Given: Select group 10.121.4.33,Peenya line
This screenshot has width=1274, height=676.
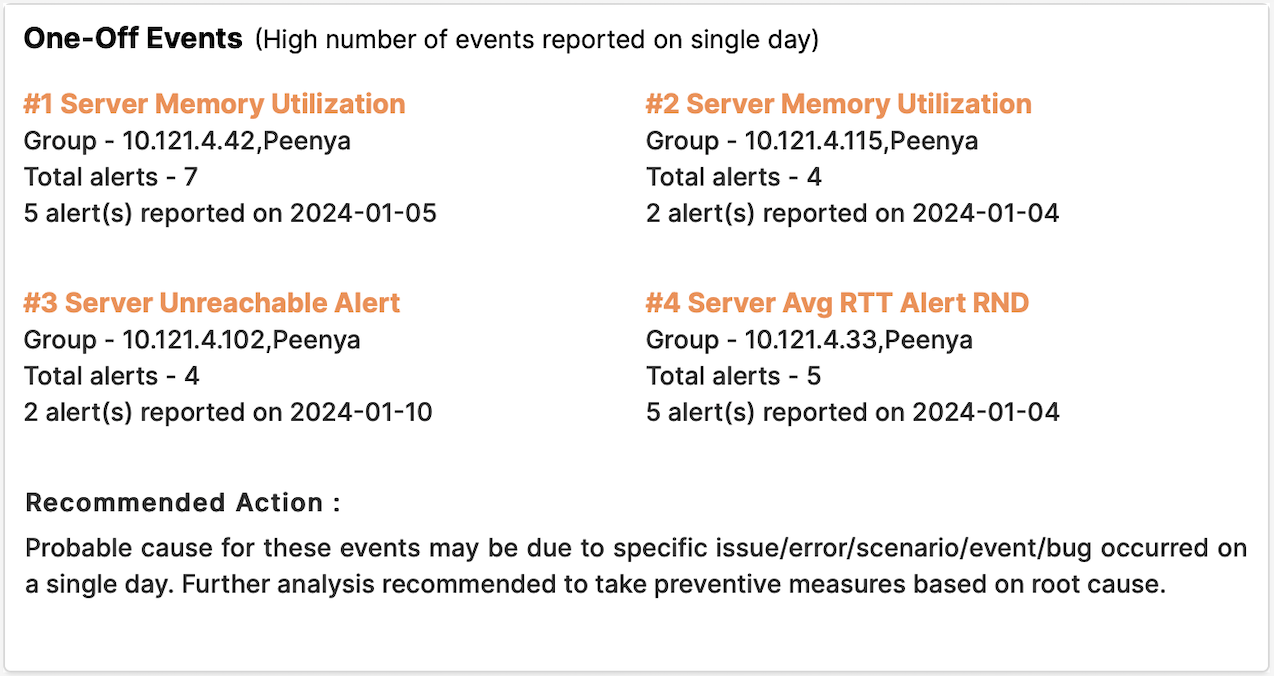Looking at the screenshot, I should 809,340.
